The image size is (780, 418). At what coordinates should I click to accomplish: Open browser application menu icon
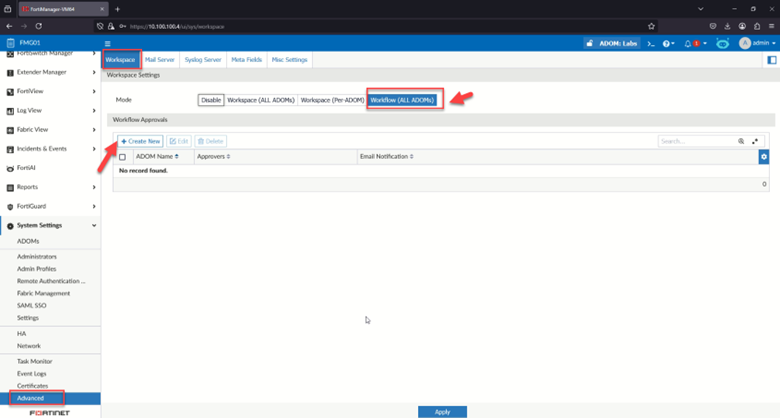[771, 26]
